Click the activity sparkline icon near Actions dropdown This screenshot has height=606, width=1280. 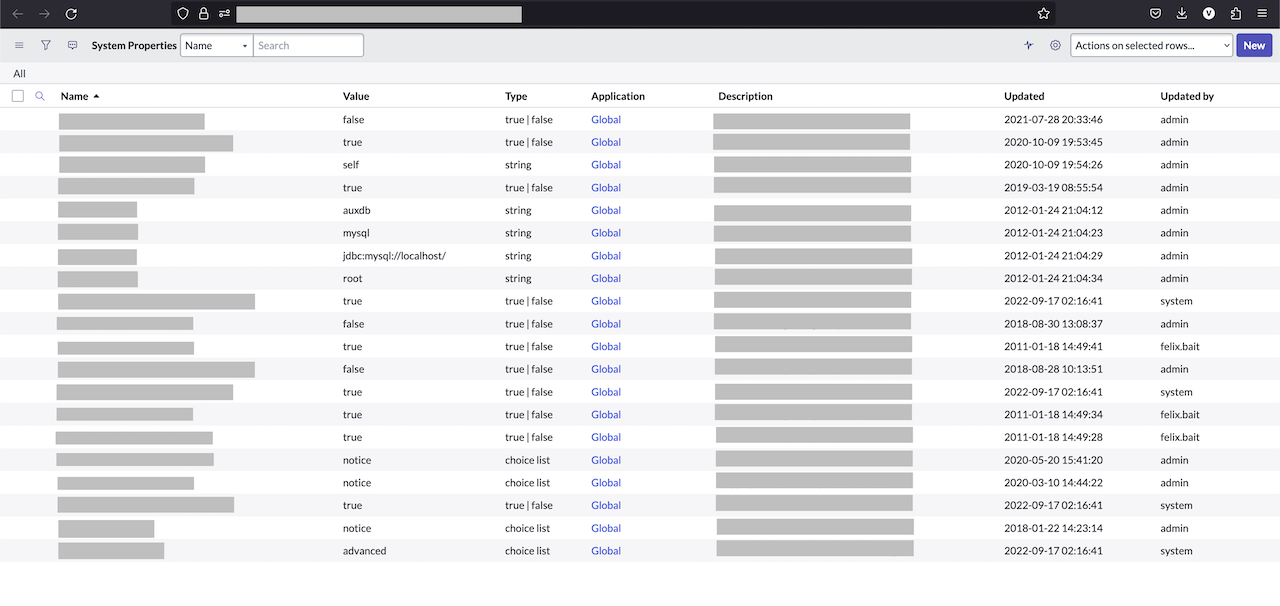pos(1028,45)
